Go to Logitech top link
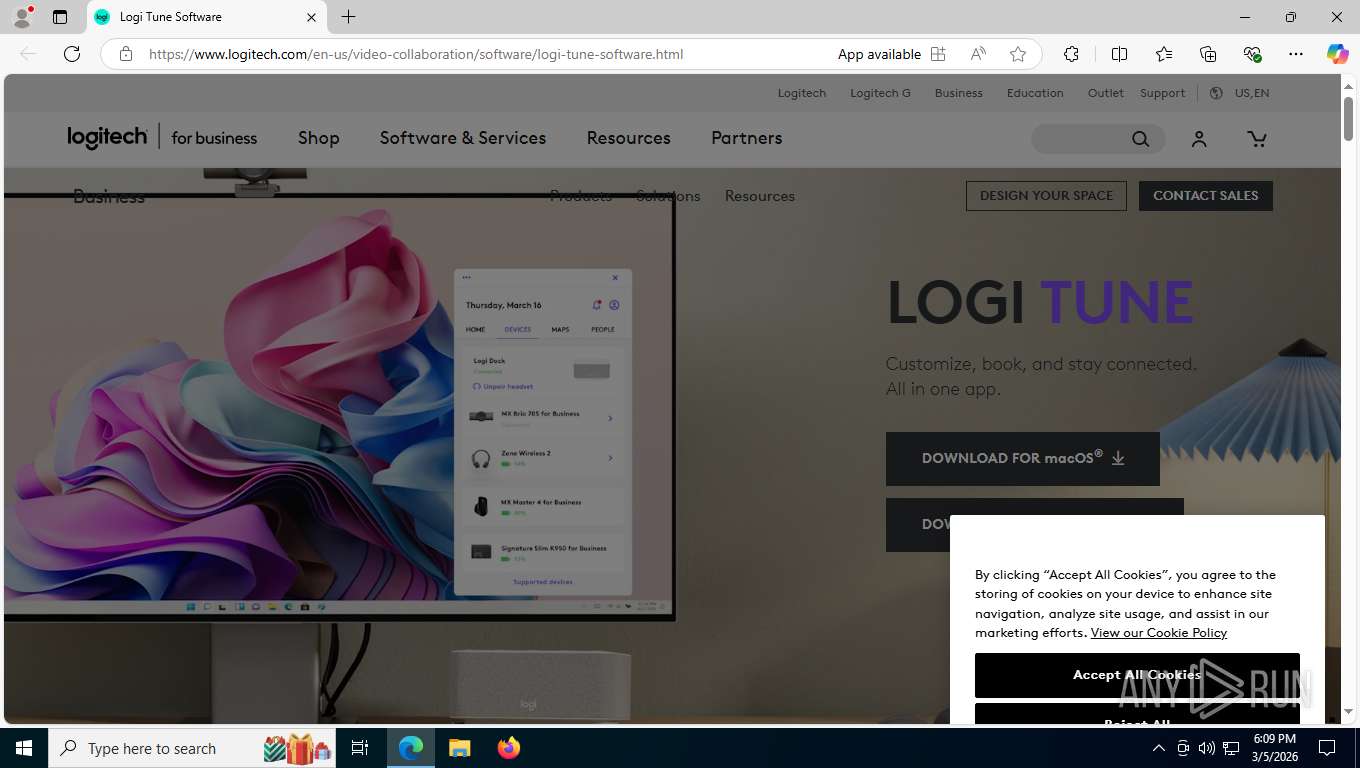Image resolution: width=1360 pixels, height=768 pixels. [802, 93]
